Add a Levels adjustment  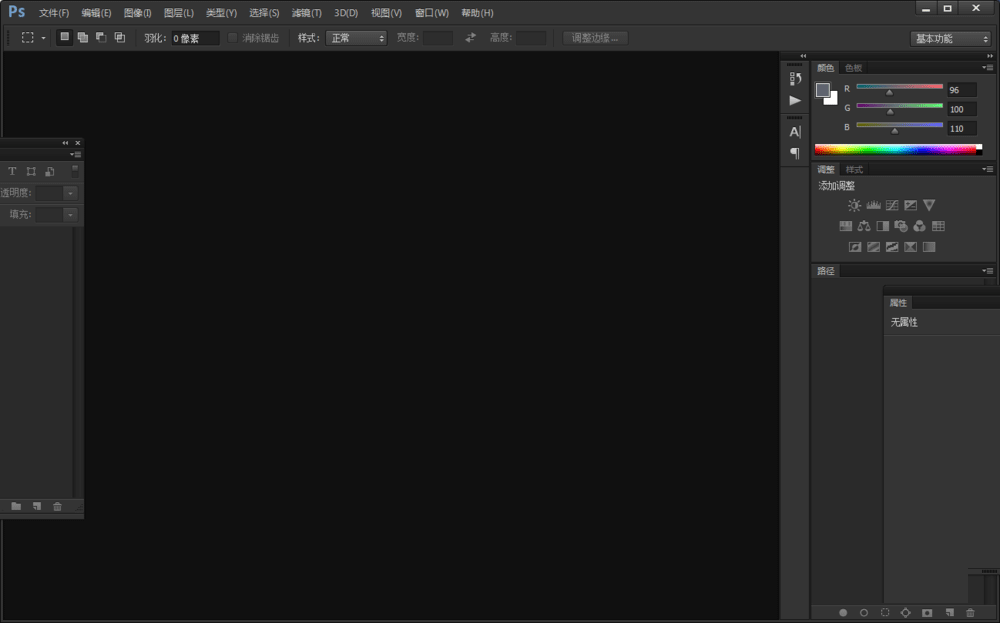[x=873, y=205]
